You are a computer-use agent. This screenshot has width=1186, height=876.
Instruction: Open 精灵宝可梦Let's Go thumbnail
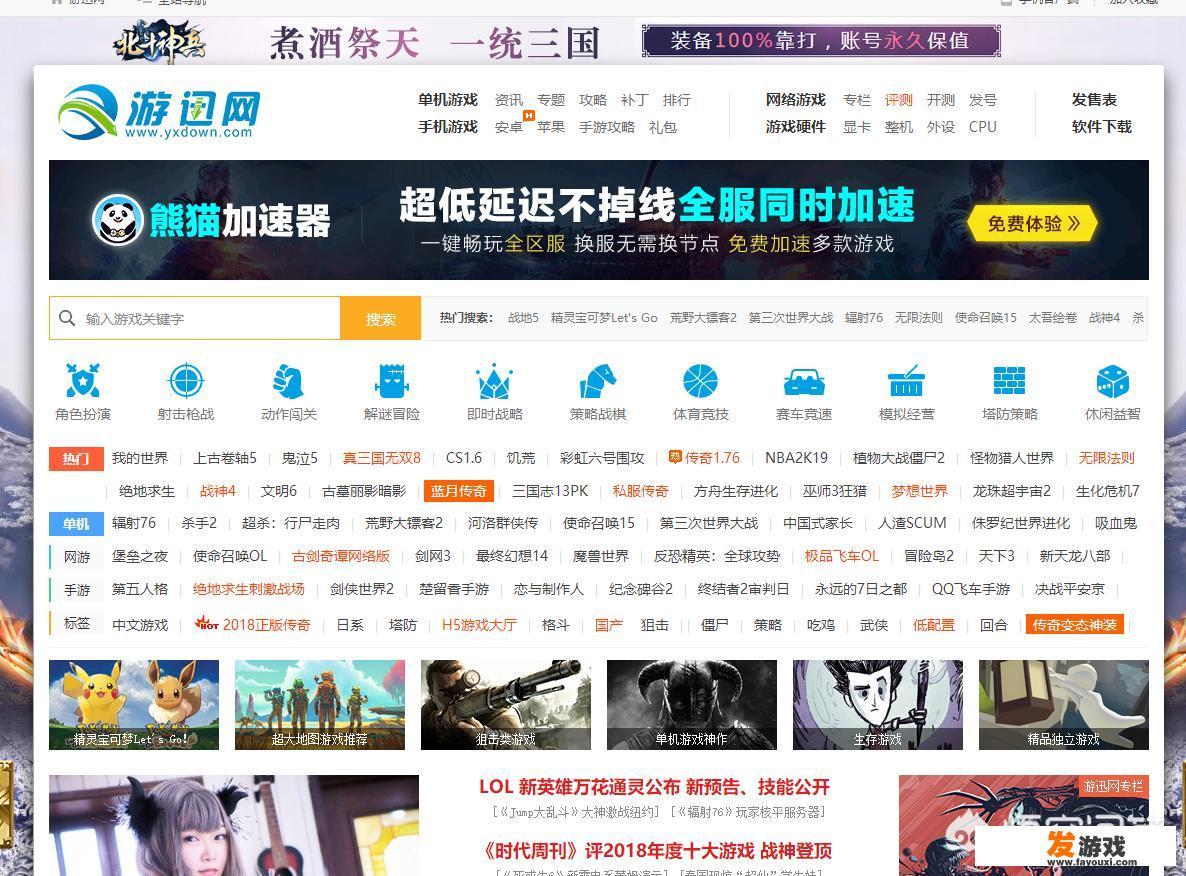pyautogui.click(x=134, y=705)
